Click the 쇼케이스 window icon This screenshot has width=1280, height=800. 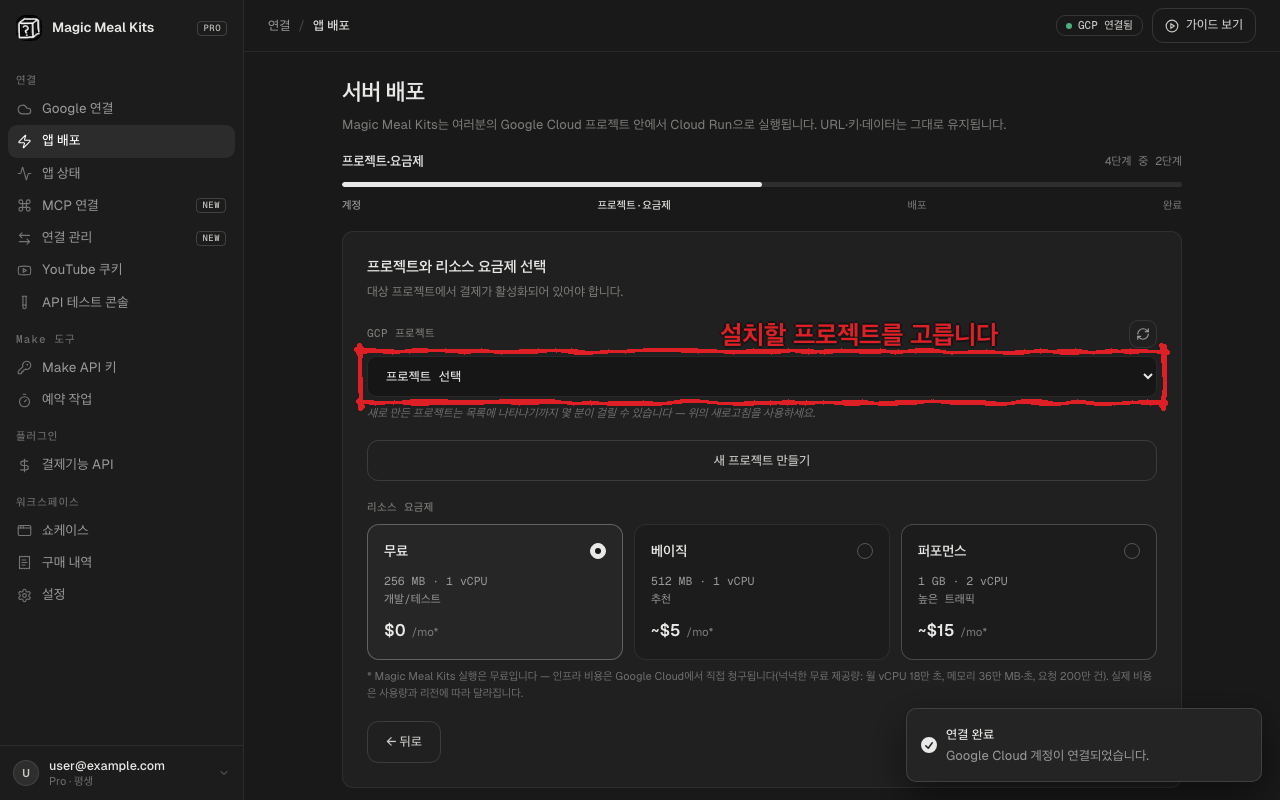[25, 530]
